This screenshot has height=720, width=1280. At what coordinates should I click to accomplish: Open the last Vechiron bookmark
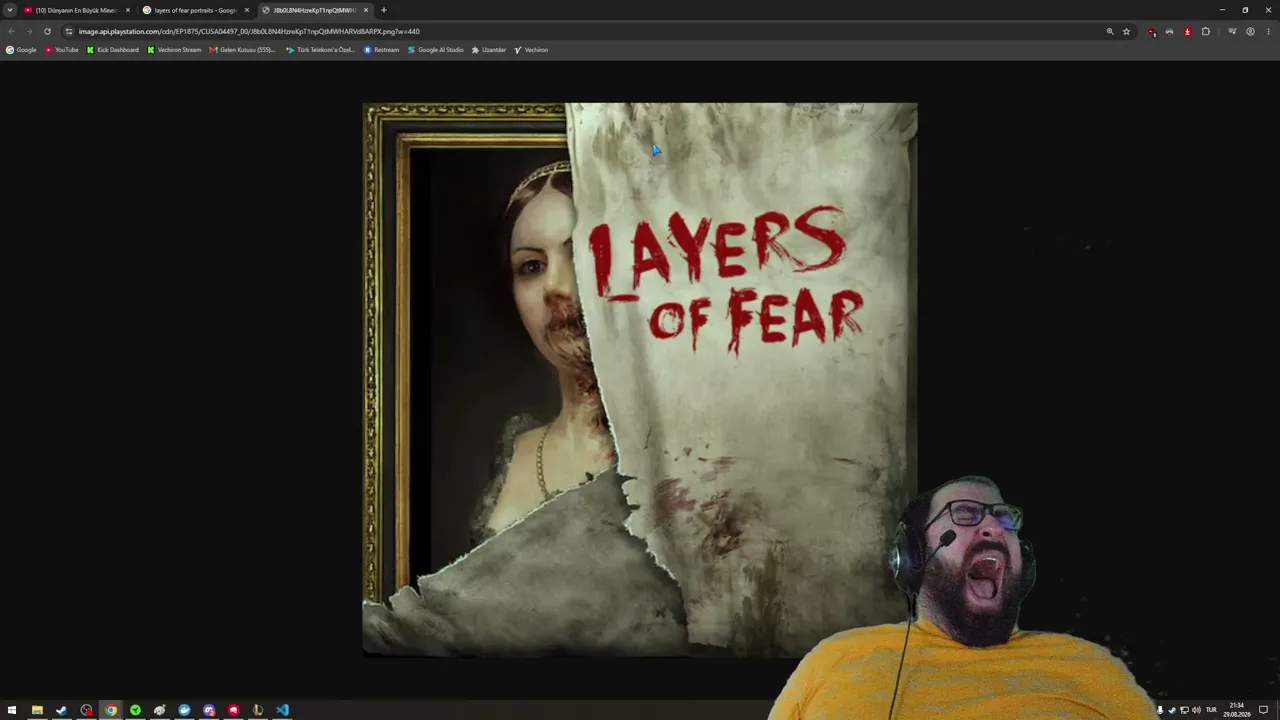tap(531, 50)
